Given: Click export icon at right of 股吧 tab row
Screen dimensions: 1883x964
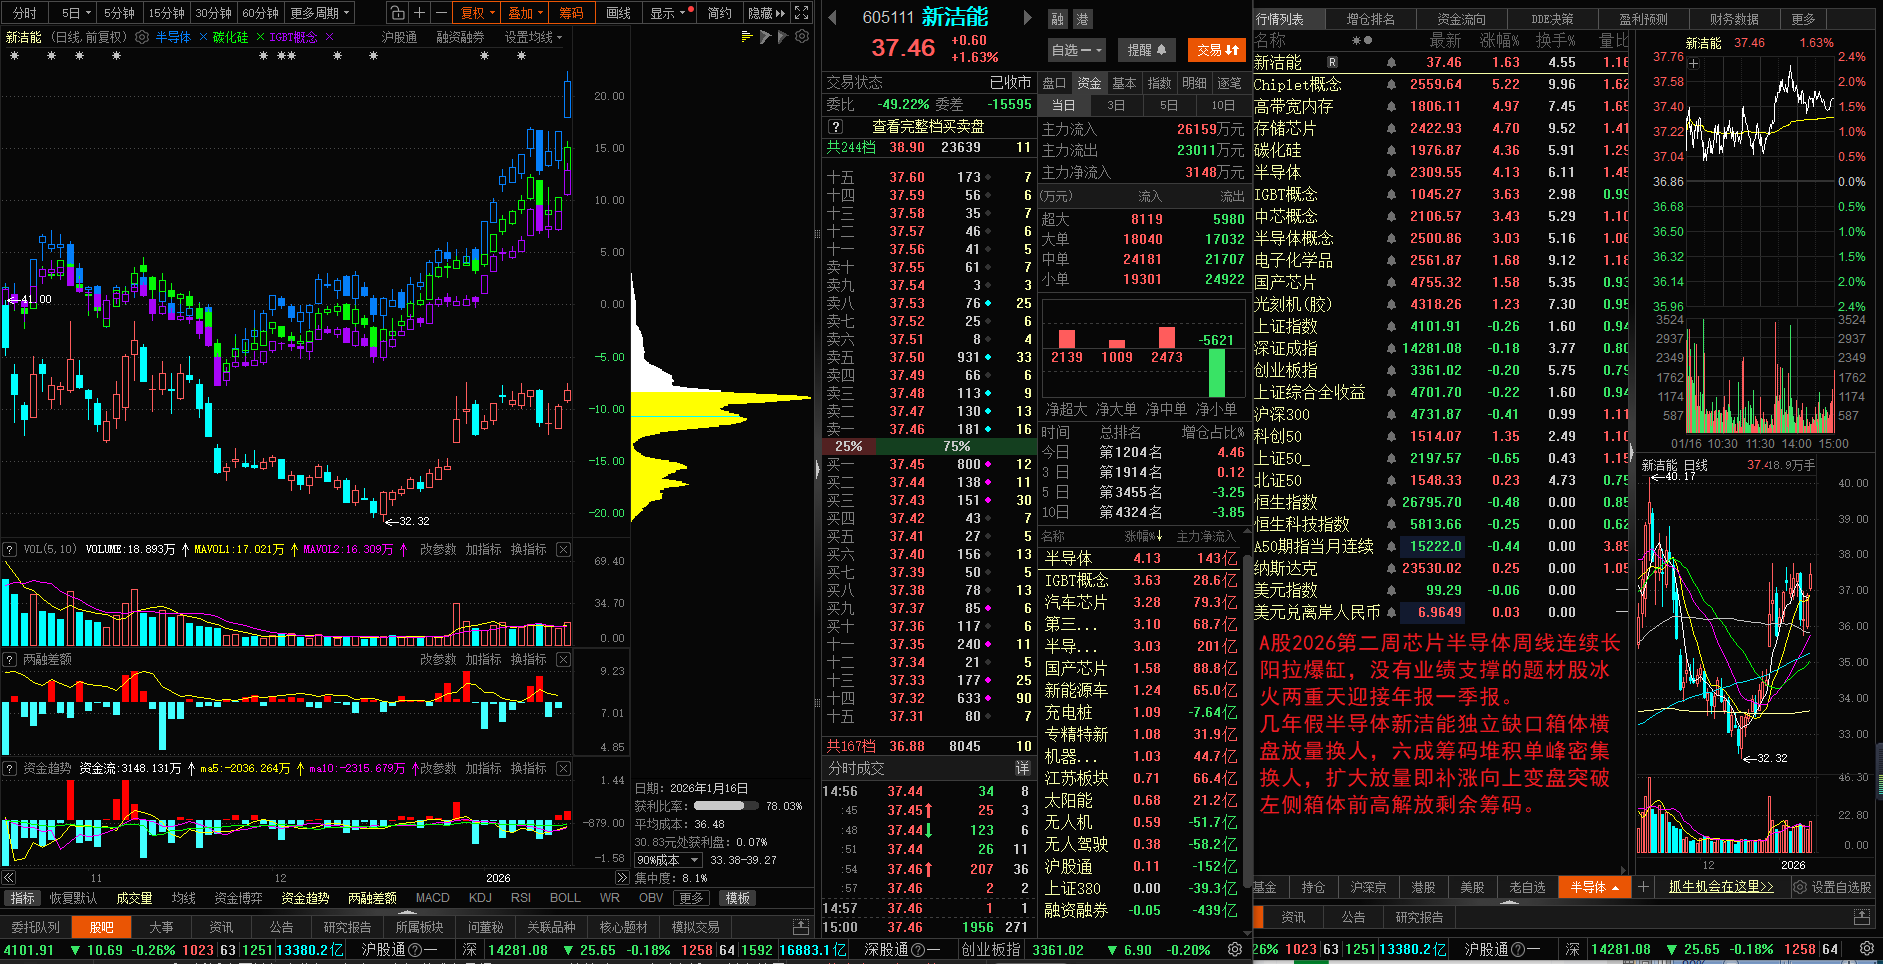Looking at the screenshot, I should pos(800,927).
